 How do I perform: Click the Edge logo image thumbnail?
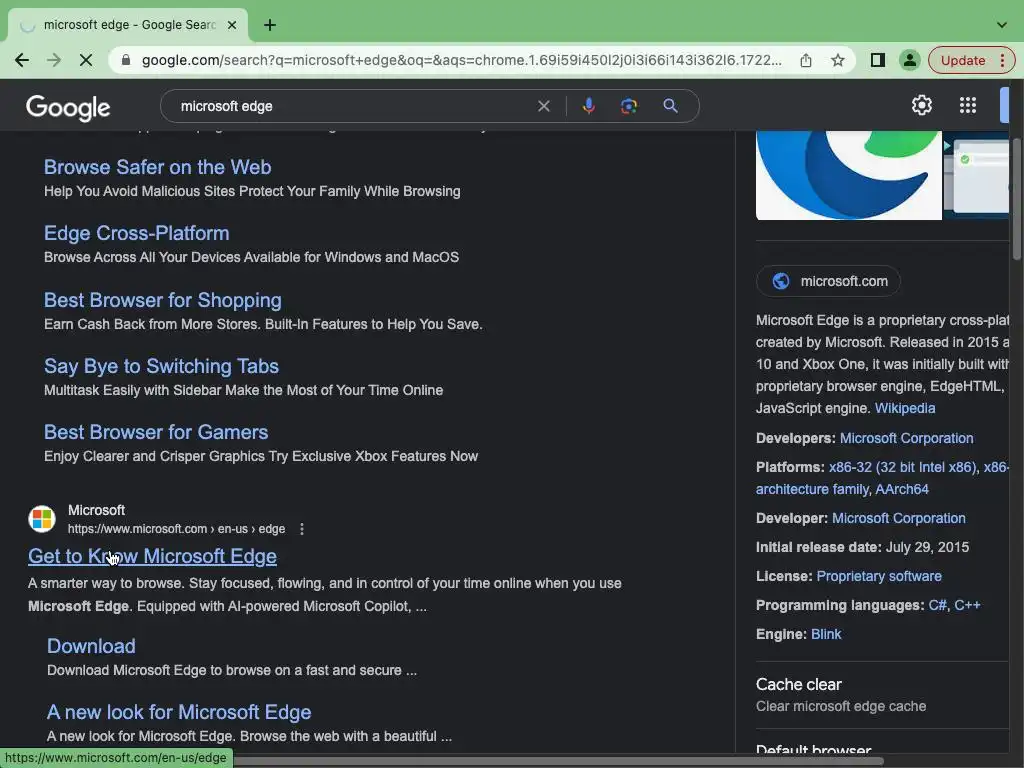tap(848, 175)
